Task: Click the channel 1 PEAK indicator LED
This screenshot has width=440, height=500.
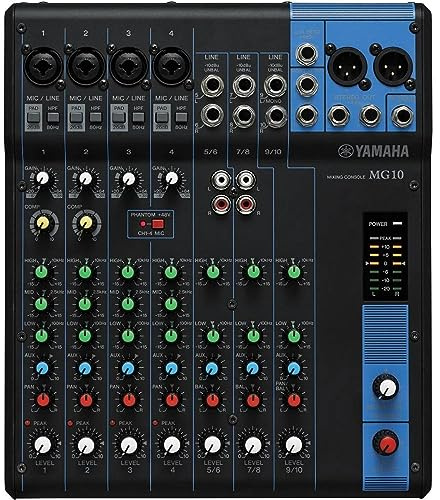Action: coord(28,423)
